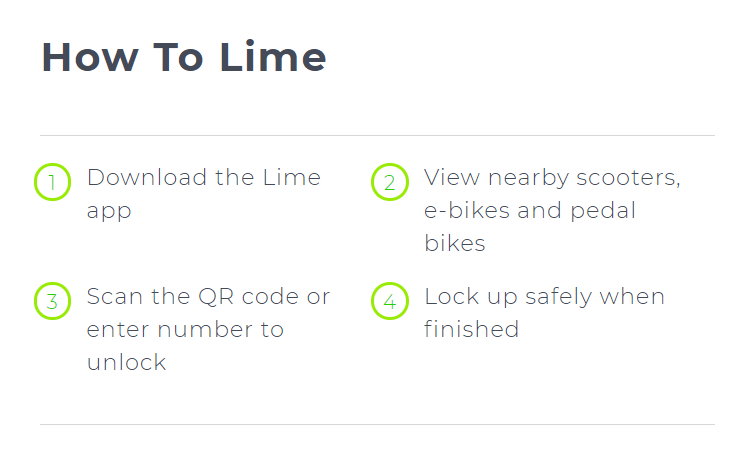
Task: Click the "e-bikes and pedal" text line
Action: coord(530,211)
